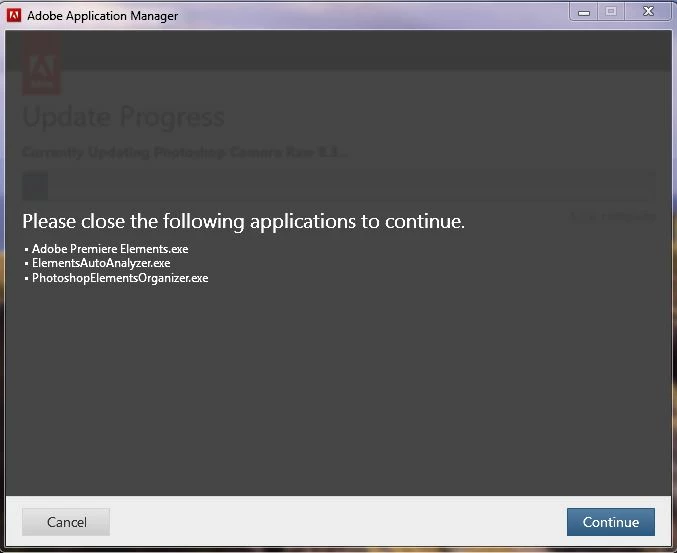Screen dimensions: 677x553
Task: Select 'Adobe Premiere Elements.exe' list entry
Action: click(x=110, y=249)
